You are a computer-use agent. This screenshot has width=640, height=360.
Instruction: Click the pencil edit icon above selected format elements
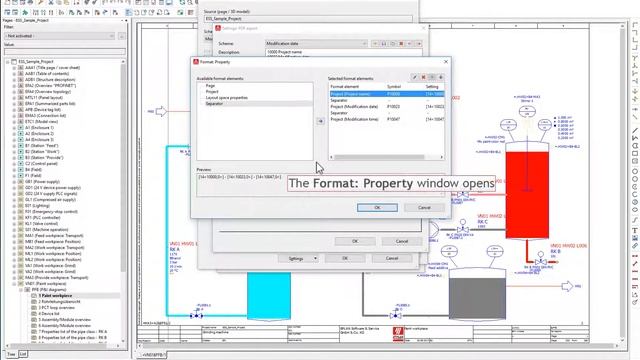pyautogui.click(x=414, y=77)
